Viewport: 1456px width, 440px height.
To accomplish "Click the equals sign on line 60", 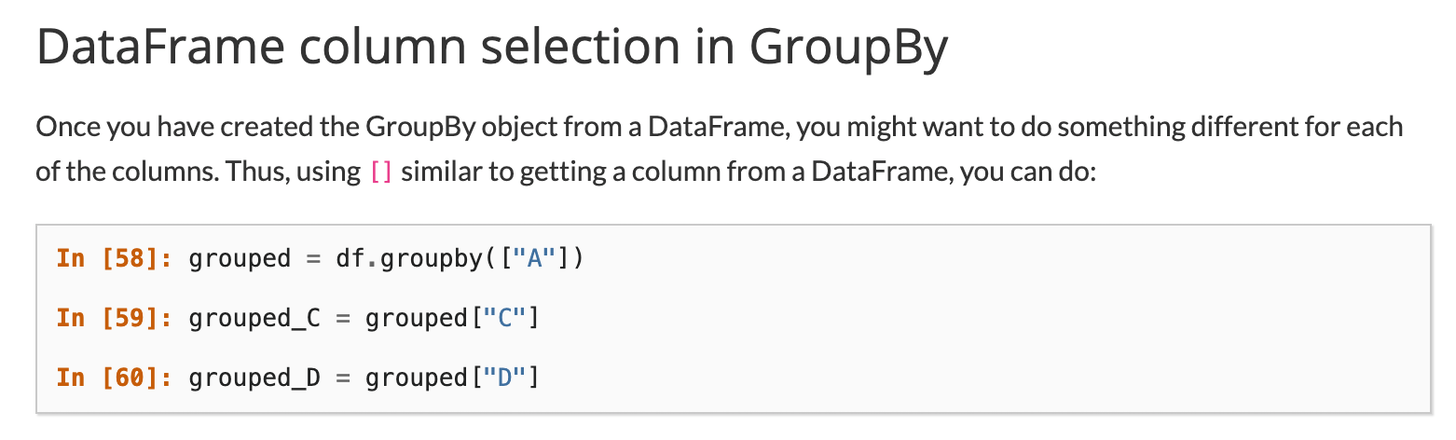I will (342, 378).
